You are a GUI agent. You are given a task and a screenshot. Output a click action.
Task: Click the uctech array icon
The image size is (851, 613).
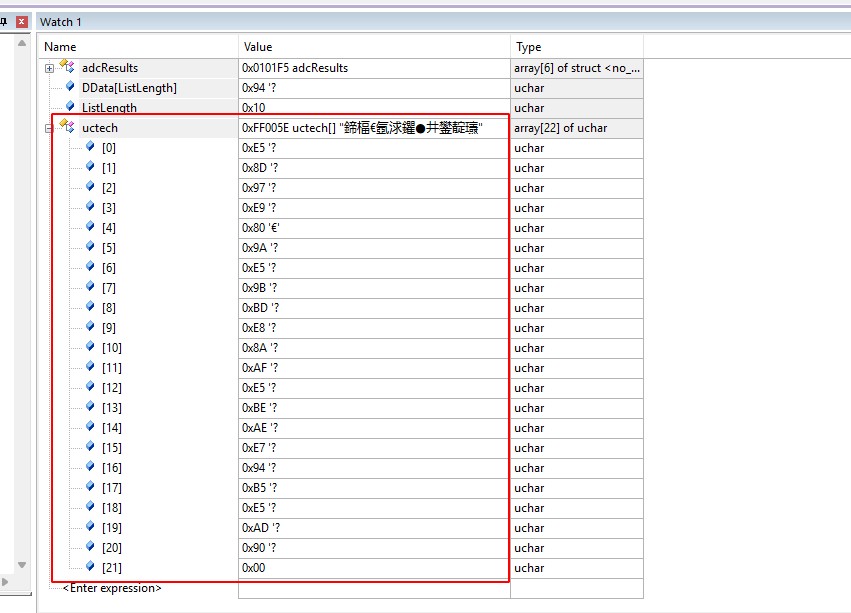point(68,128)
